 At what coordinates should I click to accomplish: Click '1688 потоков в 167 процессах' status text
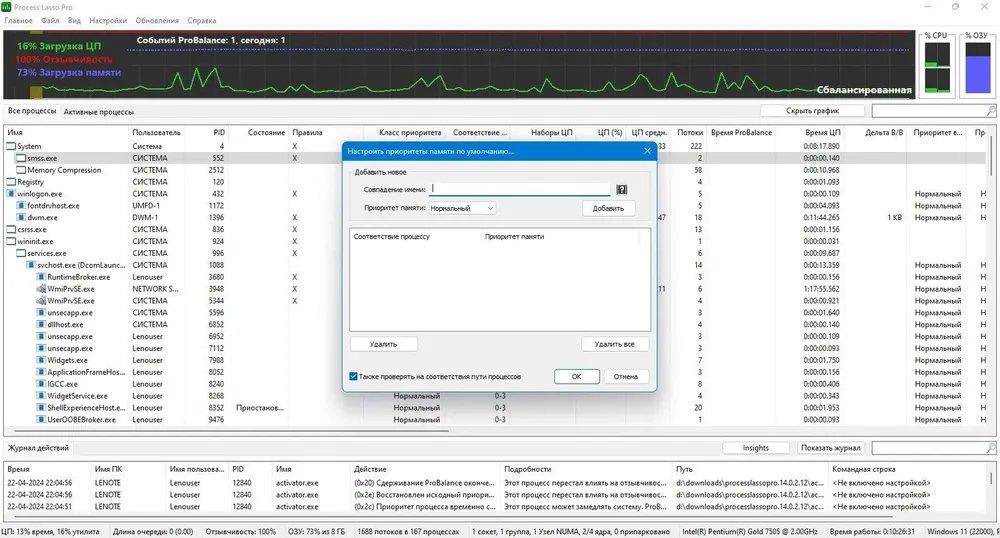point(408,532)
